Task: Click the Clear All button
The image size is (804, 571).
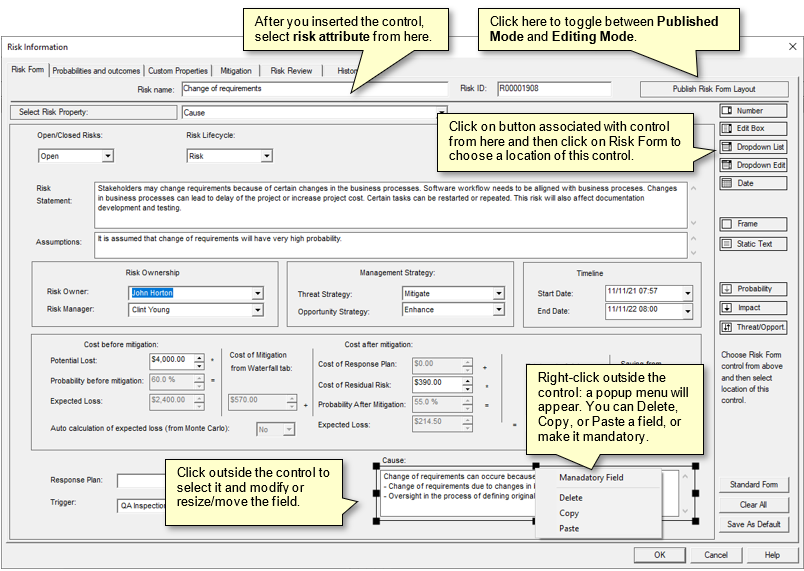Action: pos(753,505)
